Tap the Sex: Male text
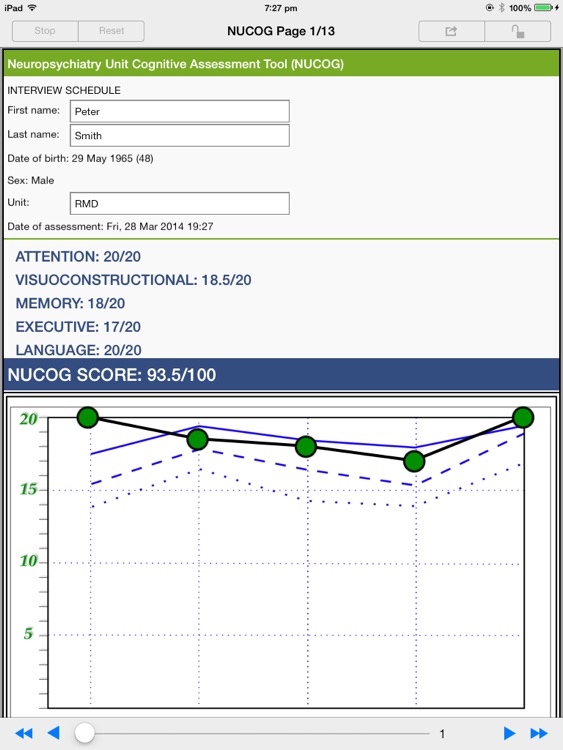The width and height of the screenshot is (563, 750). [x=31, y=180]
